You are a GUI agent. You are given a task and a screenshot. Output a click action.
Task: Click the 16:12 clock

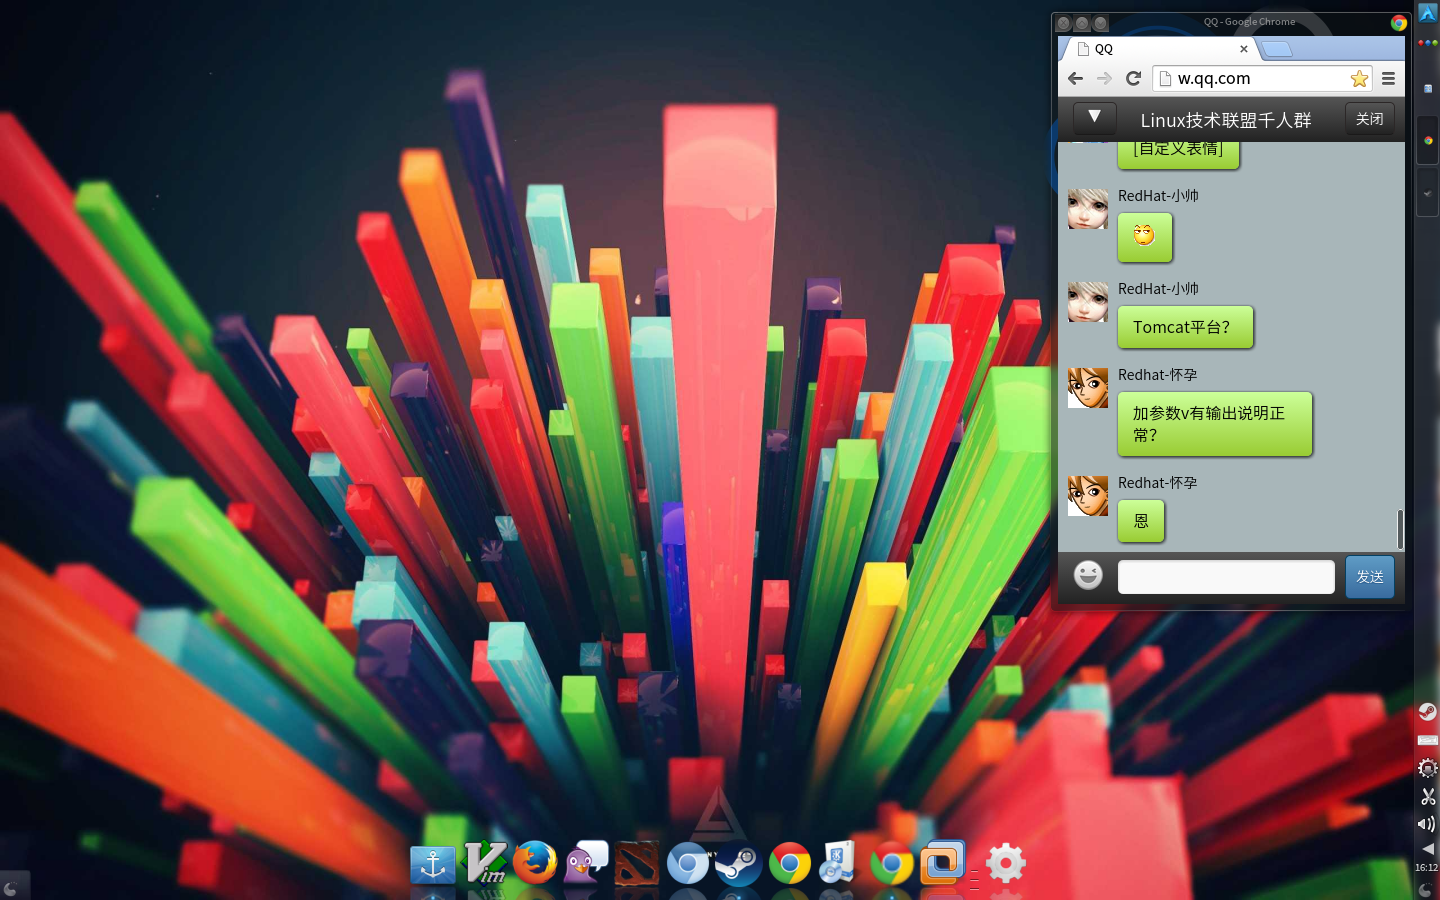click(1427, 868)
